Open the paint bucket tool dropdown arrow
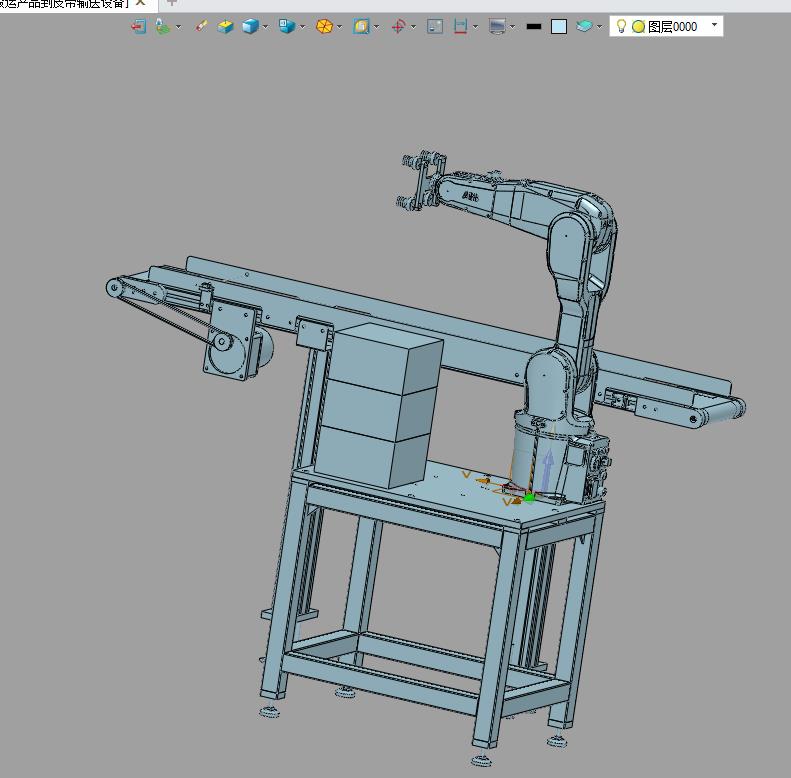Image resolution: width=791 pixels, height=778 pixels. [x=179, y=27]
